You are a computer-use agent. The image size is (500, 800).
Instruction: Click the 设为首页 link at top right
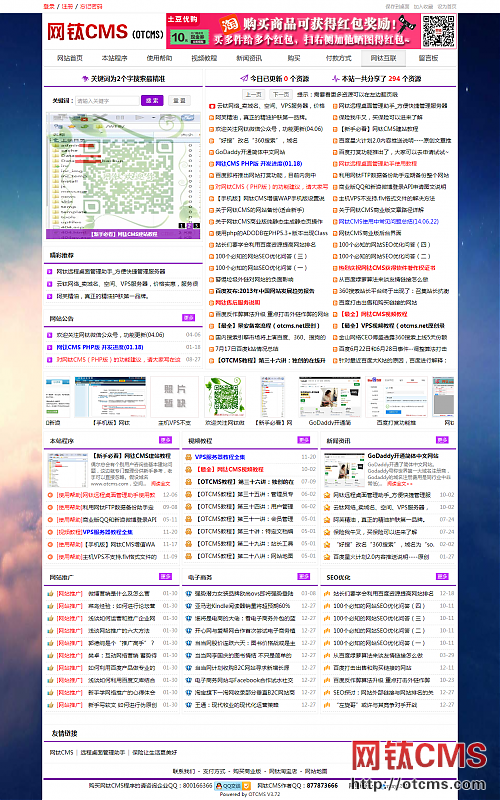(447, 7)
